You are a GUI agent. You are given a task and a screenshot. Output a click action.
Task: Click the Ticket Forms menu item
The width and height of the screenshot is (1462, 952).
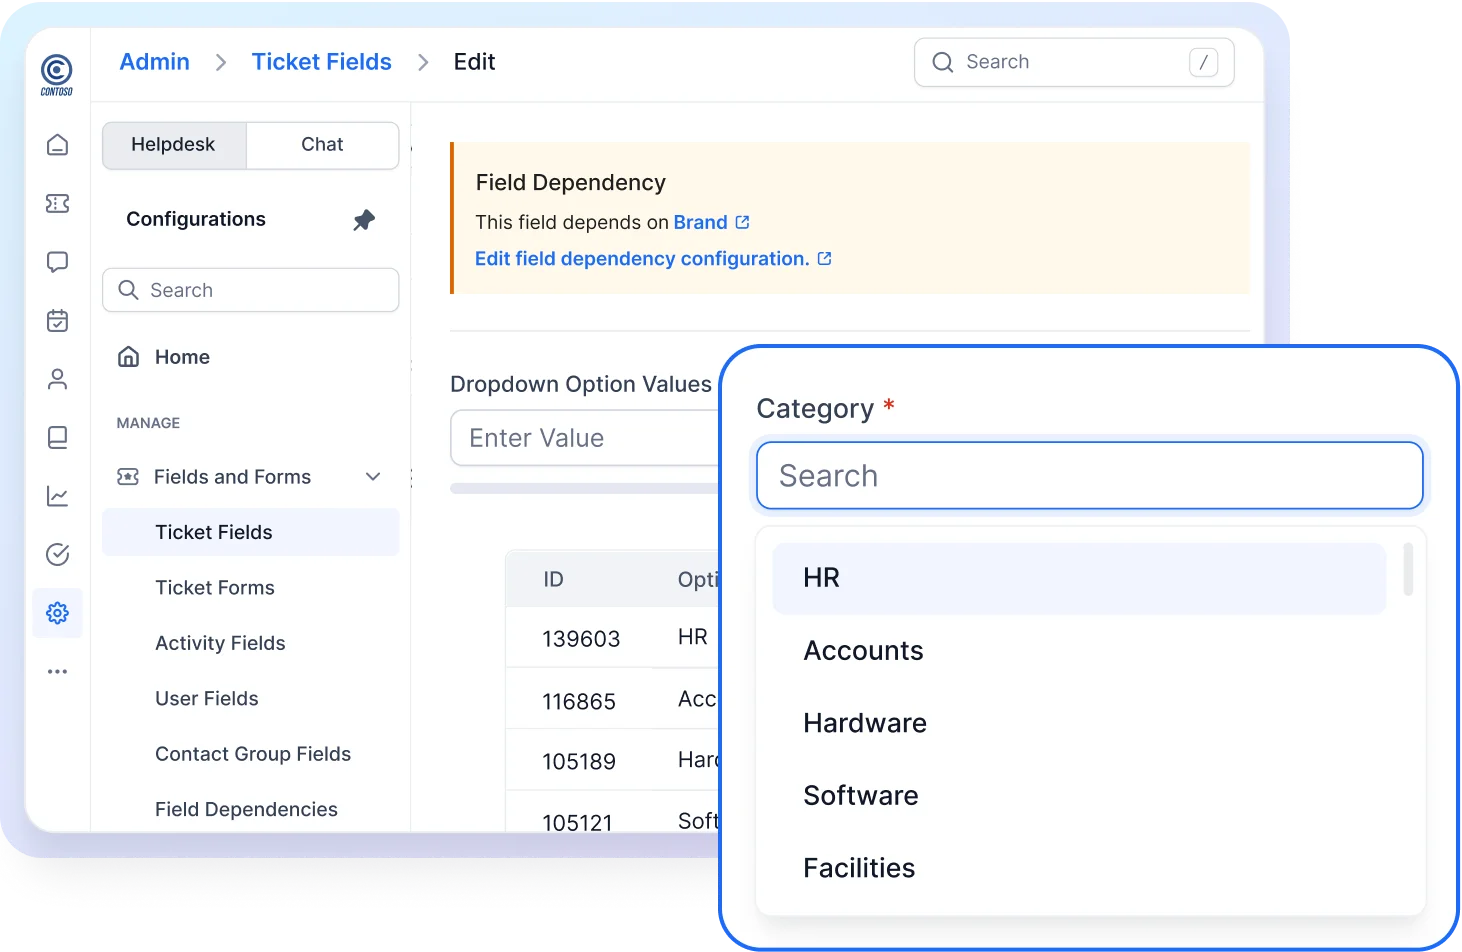coord(215,587)
